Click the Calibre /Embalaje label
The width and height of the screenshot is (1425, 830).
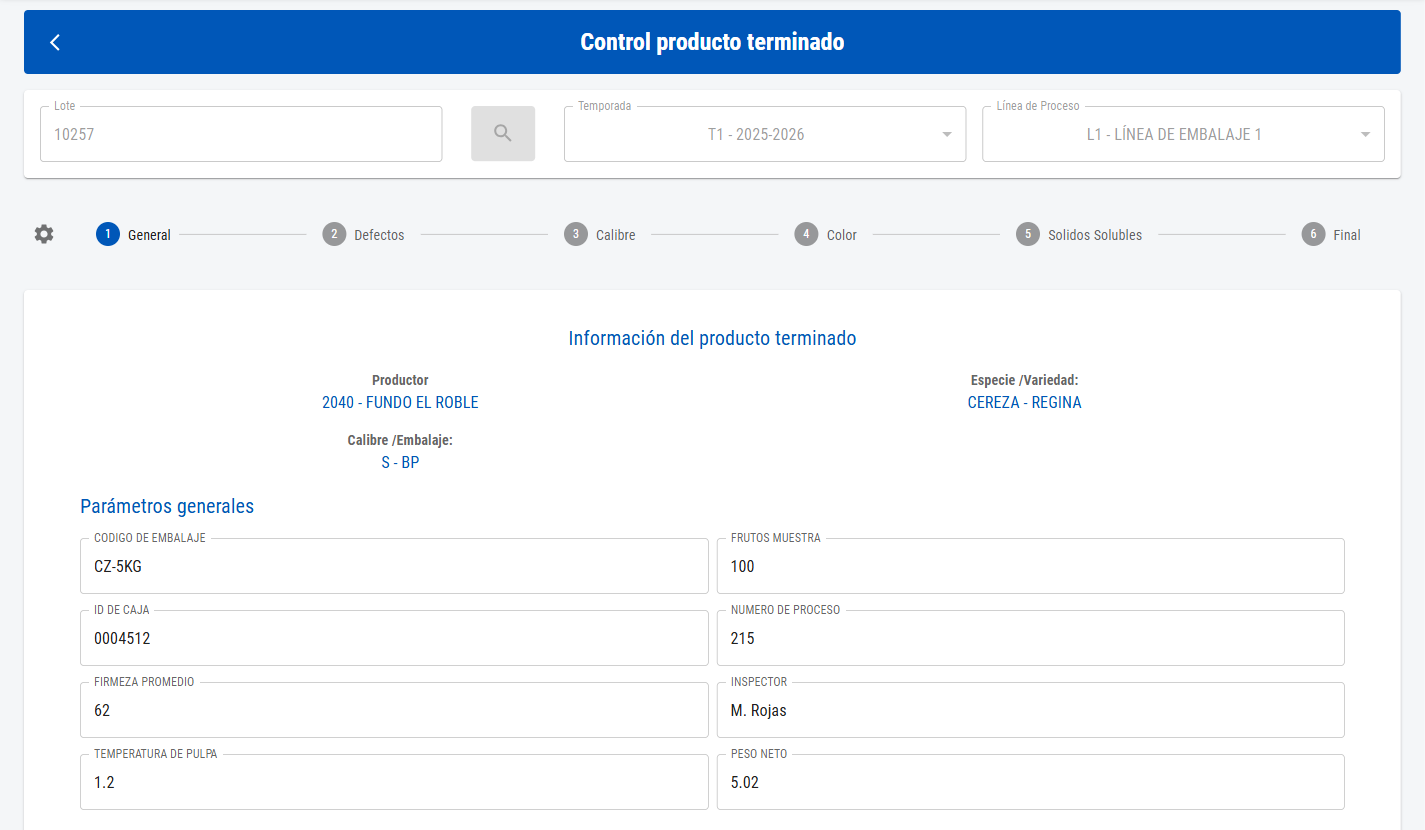coord(400,440)
